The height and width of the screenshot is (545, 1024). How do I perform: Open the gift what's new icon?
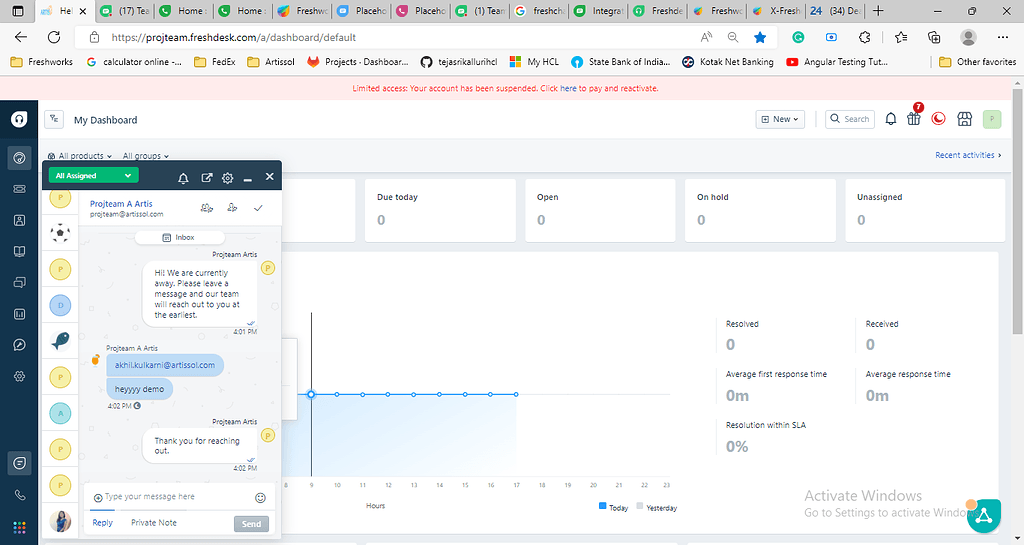914,119
